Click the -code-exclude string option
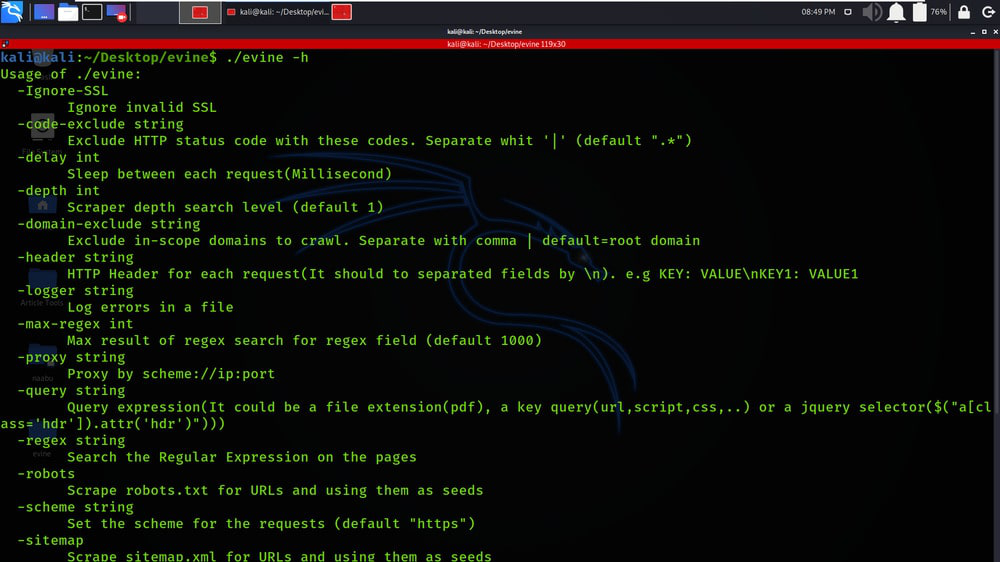The width and height of the screenshot is (1000, 562). [x=100, y=124]
